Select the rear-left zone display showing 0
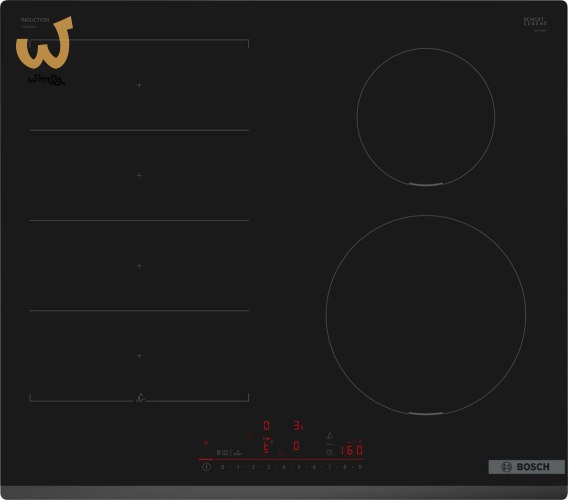 click(267, 425)
